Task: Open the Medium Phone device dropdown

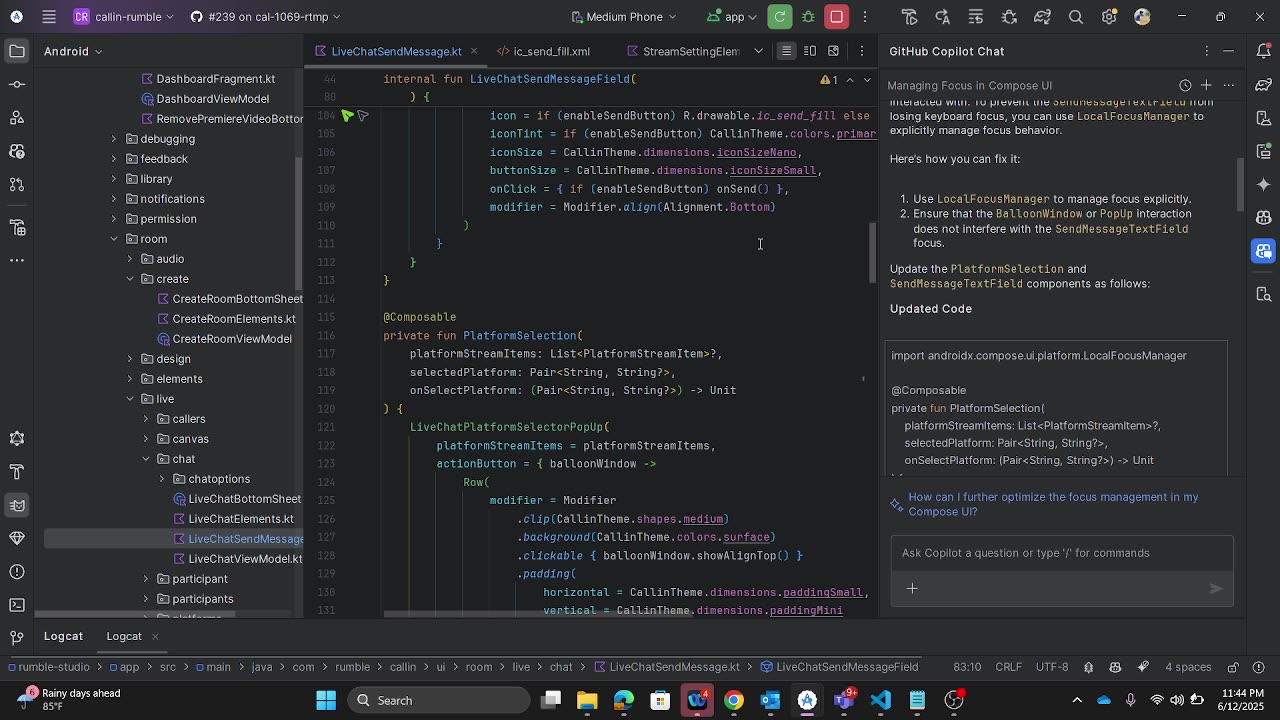Action: tap(623, 17)
